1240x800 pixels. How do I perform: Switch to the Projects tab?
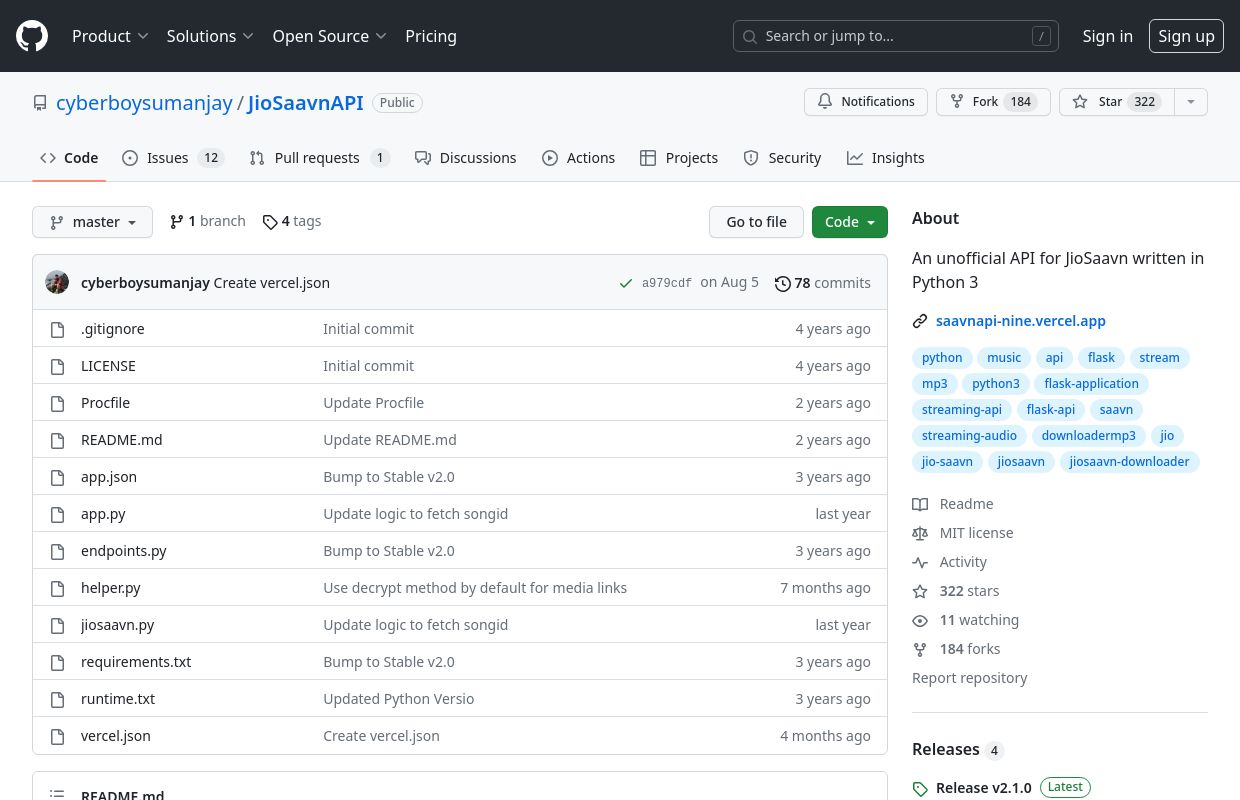pos(679,158)
